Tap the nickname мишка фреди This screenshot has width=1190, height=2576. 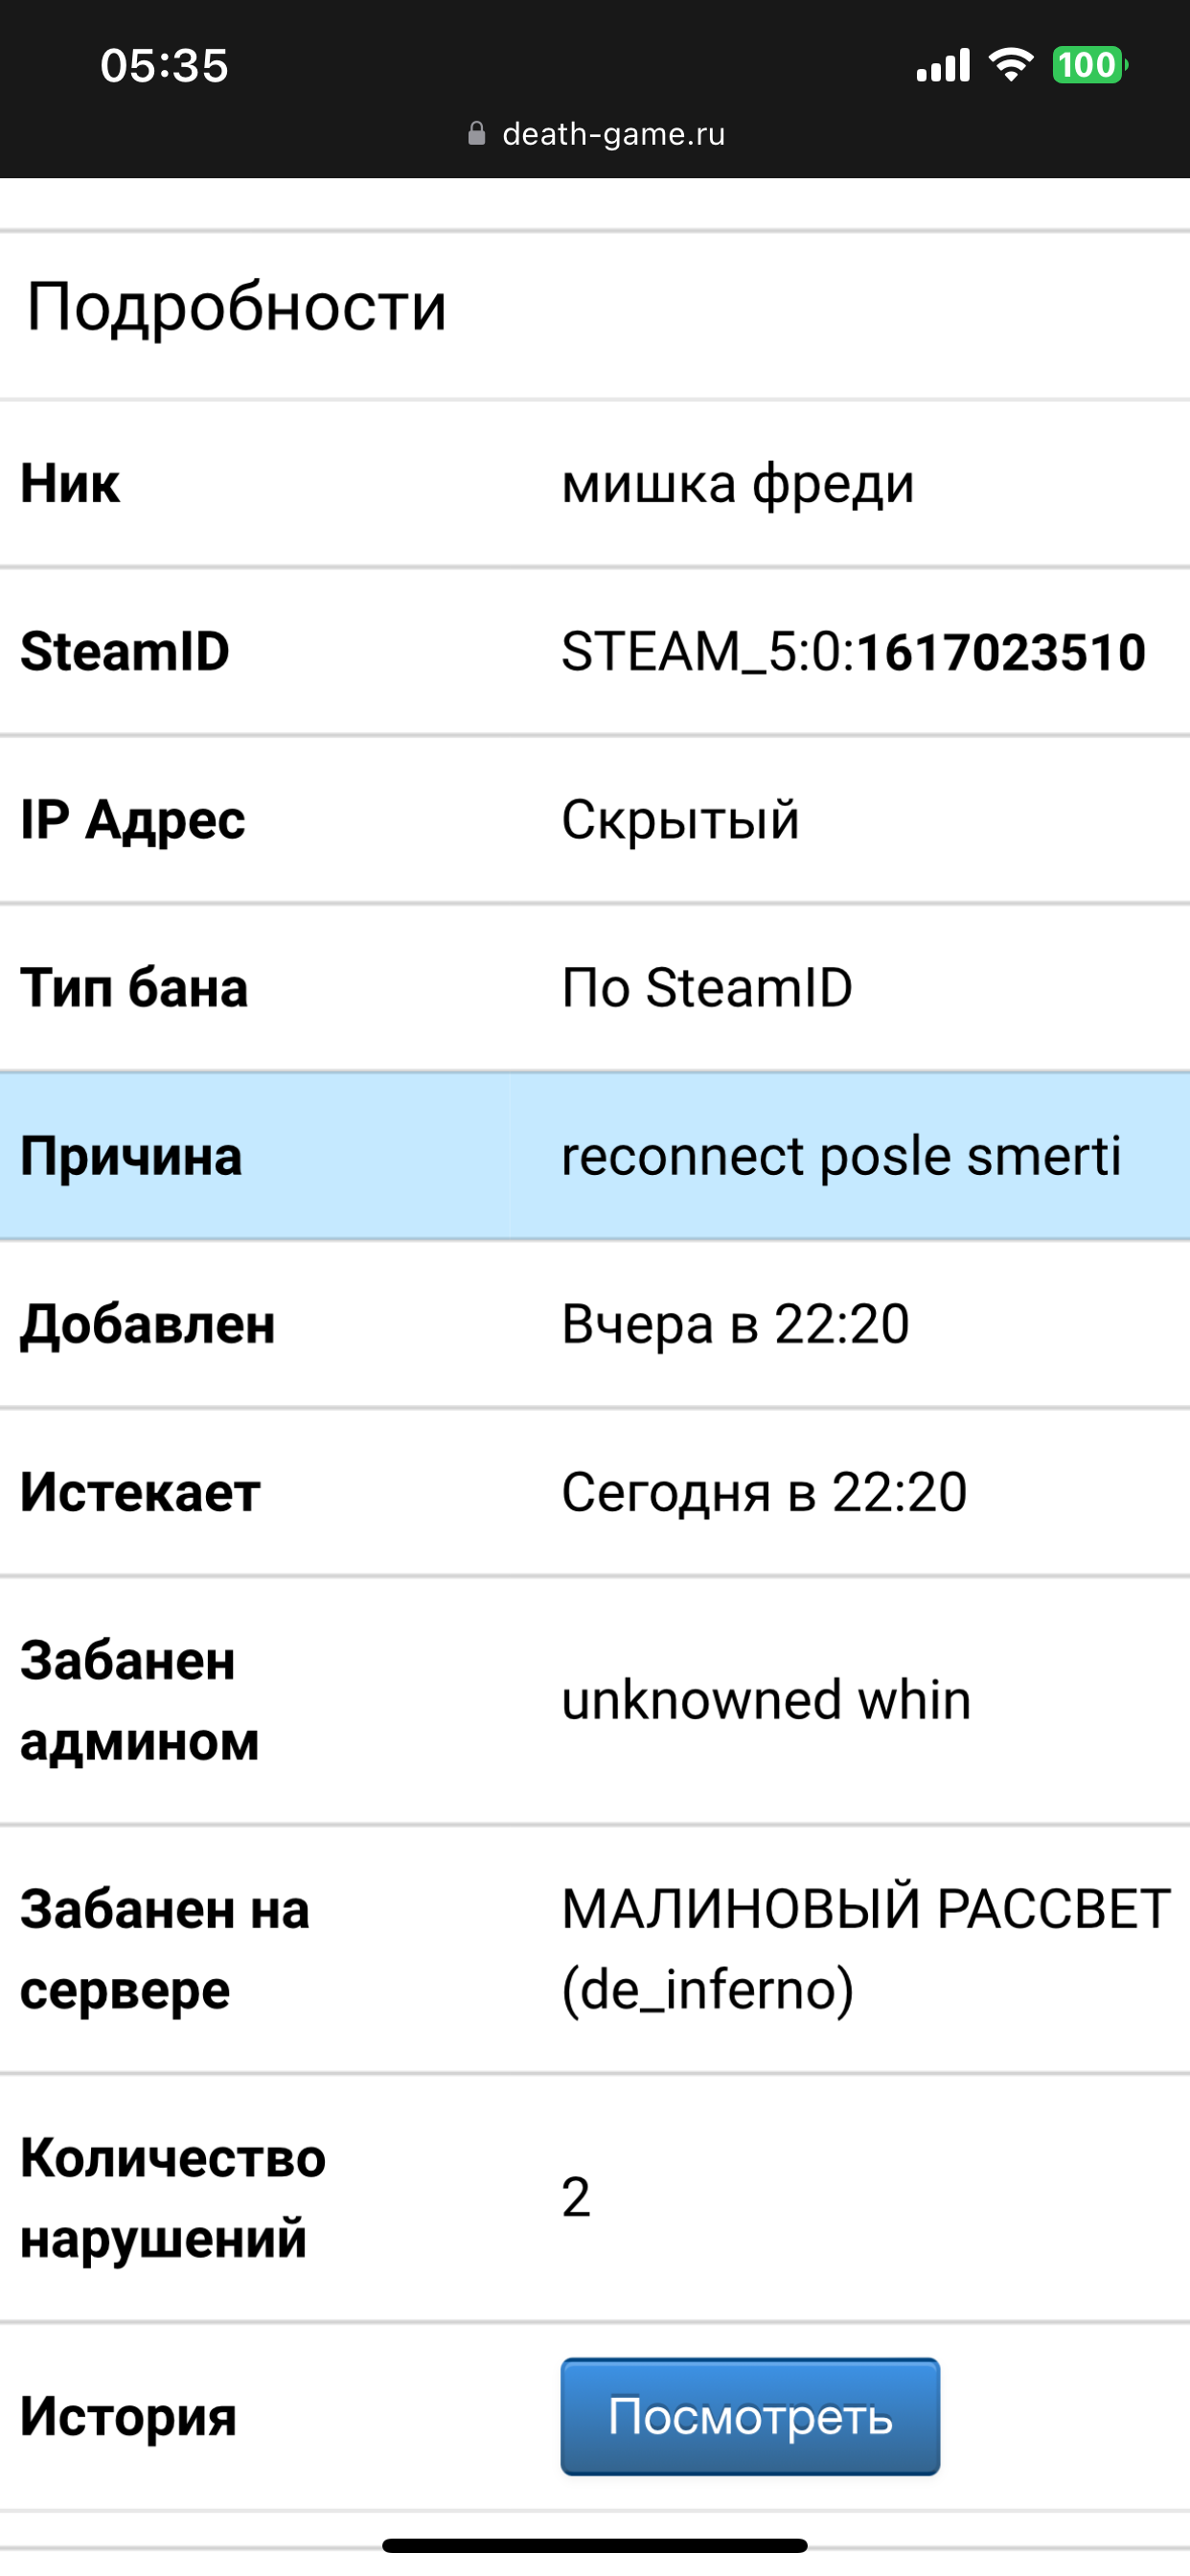[738, 484]
